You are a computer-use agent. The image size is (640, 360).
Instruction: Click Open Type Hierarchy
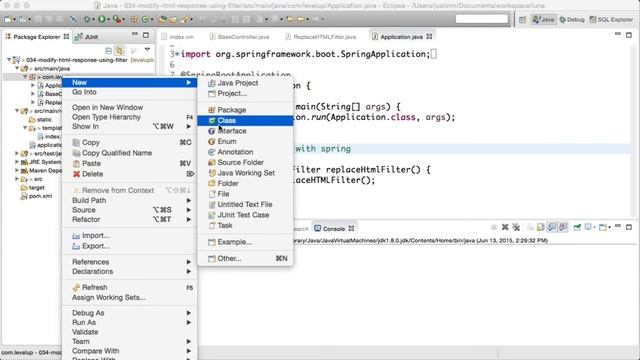click(x=129, y=117)
